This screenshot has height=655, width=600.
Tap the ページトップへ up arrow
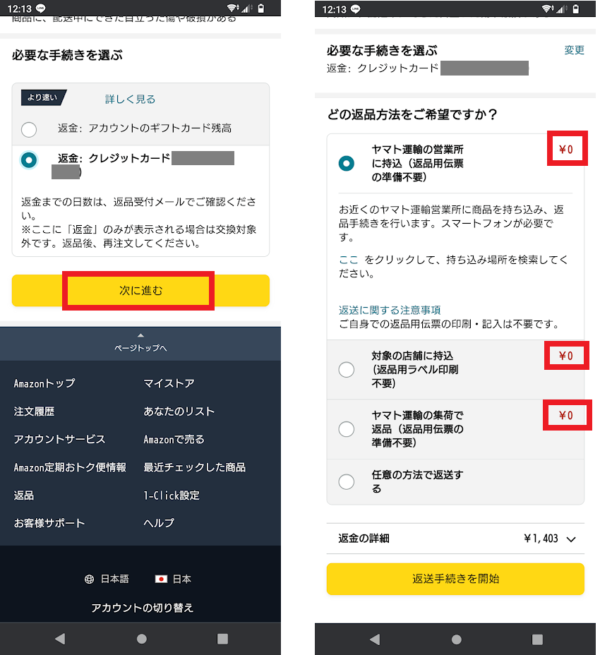click(141, 335)
